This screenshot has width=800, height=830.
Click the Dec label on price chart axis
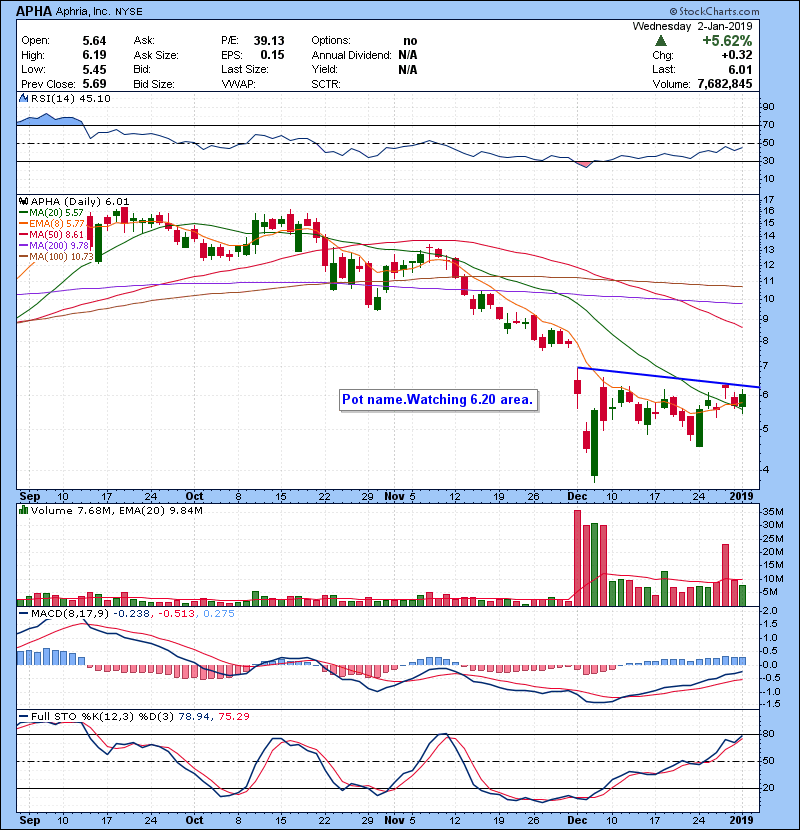click(x=577, y=497)
